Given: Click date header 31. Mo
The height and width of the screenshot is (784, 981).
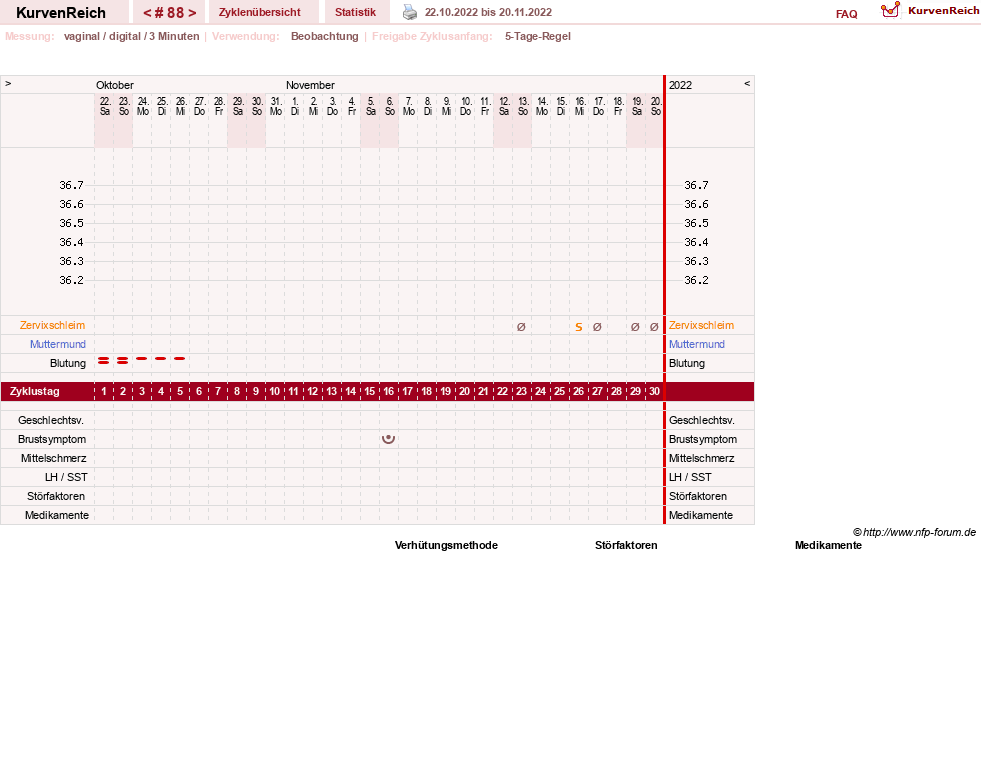Looking at the screenshot, I should pos(276,106).
